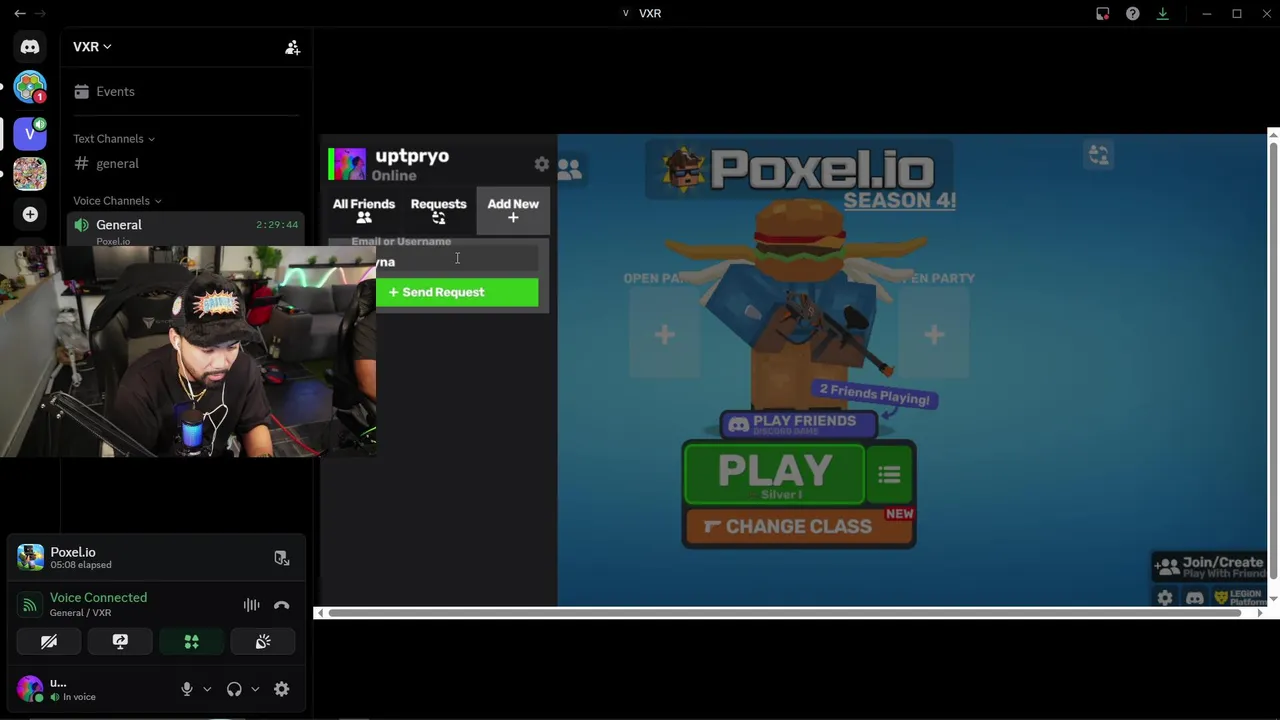Click the vertical scrollbar beside the game
The height and width of the screenshot is (720, 1280).
(x=1273, y=360)
